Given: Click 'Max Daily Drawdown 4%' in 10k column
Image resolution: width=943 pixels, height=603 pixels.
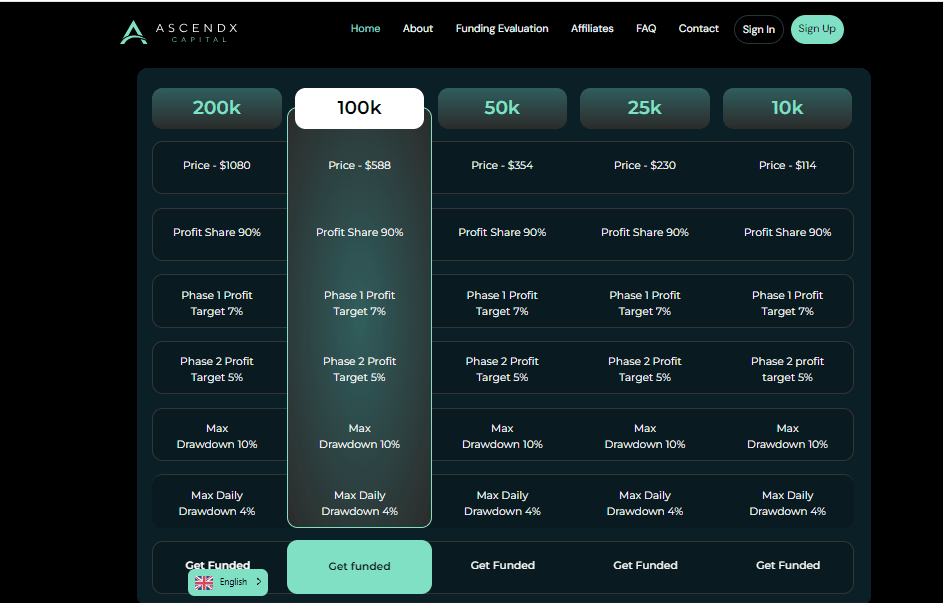Looking at the screenshot, I should pos(787,503).
